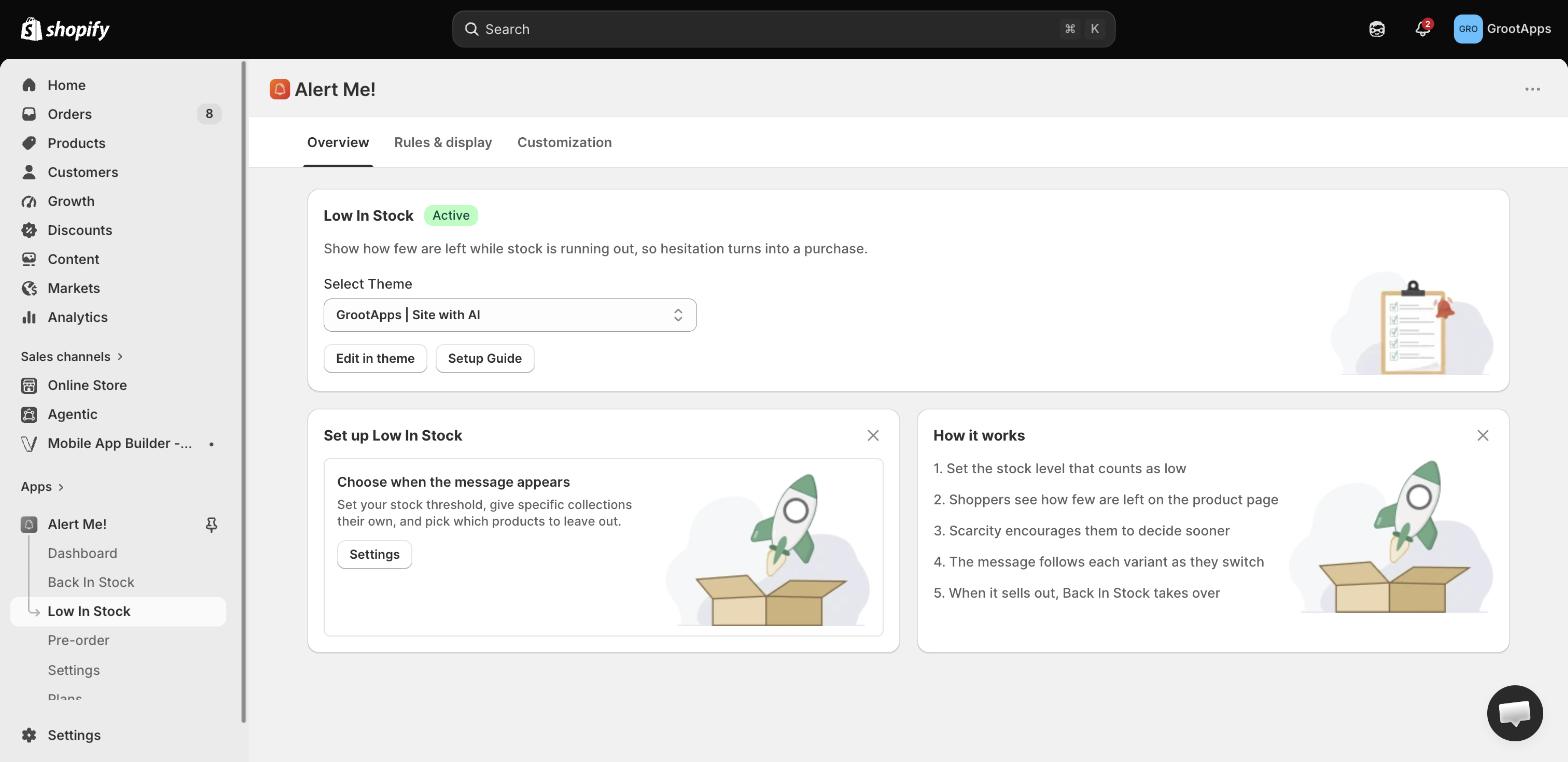Click the Customers person icon
The image size is (1568, 762).
[29, 172]
